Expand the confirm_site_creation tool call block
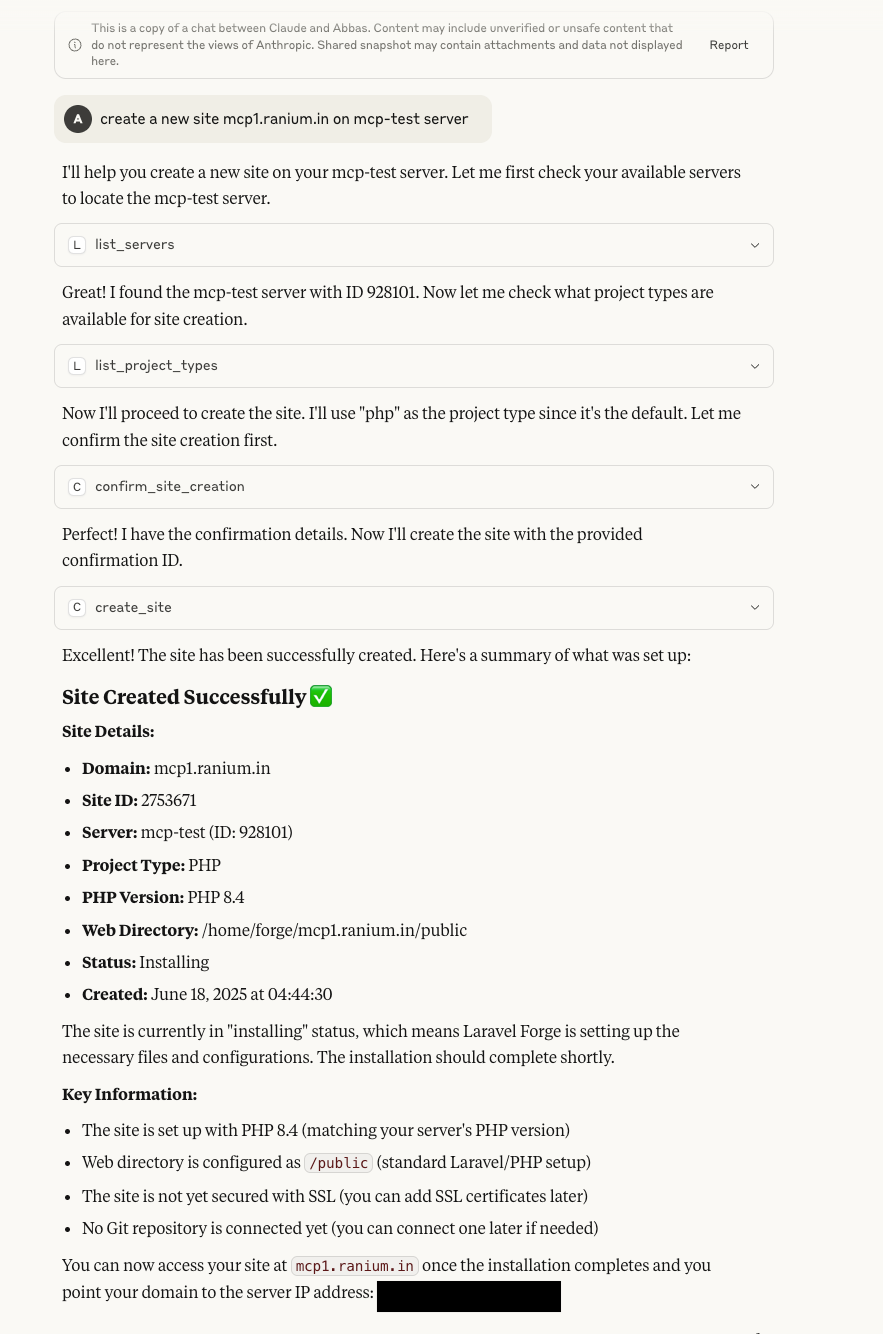This screenshot has height=1334, width=883. coord(755,486)
